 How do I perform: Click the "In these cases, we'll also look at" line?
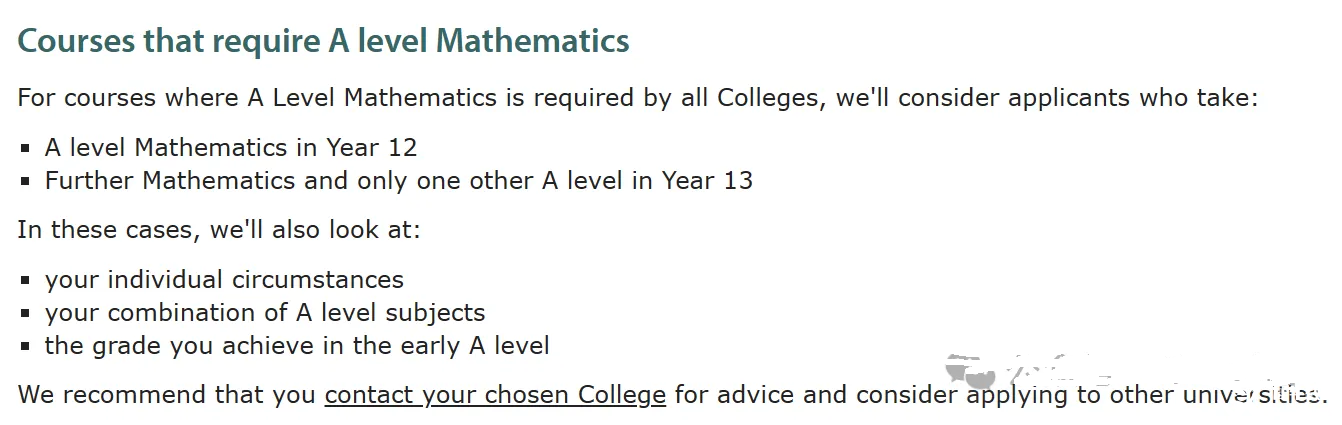[220, 229]
